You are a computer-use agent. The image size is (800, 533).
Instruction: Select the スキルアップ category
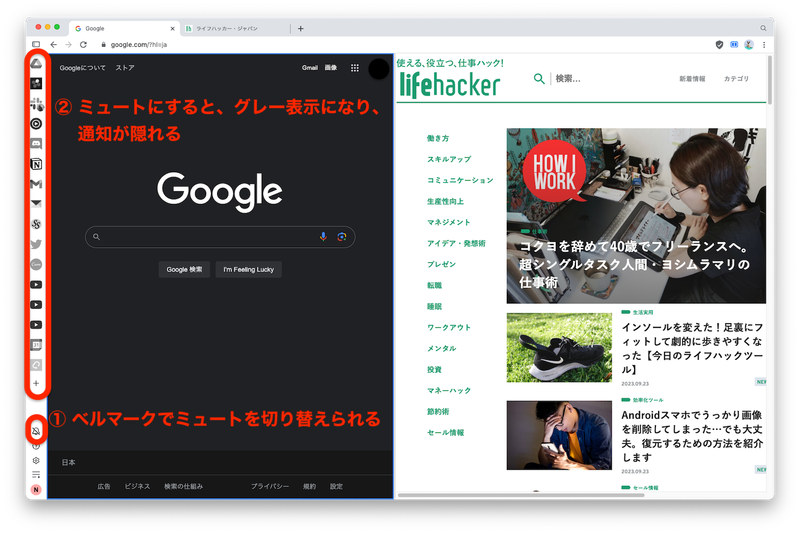[449, 159]
